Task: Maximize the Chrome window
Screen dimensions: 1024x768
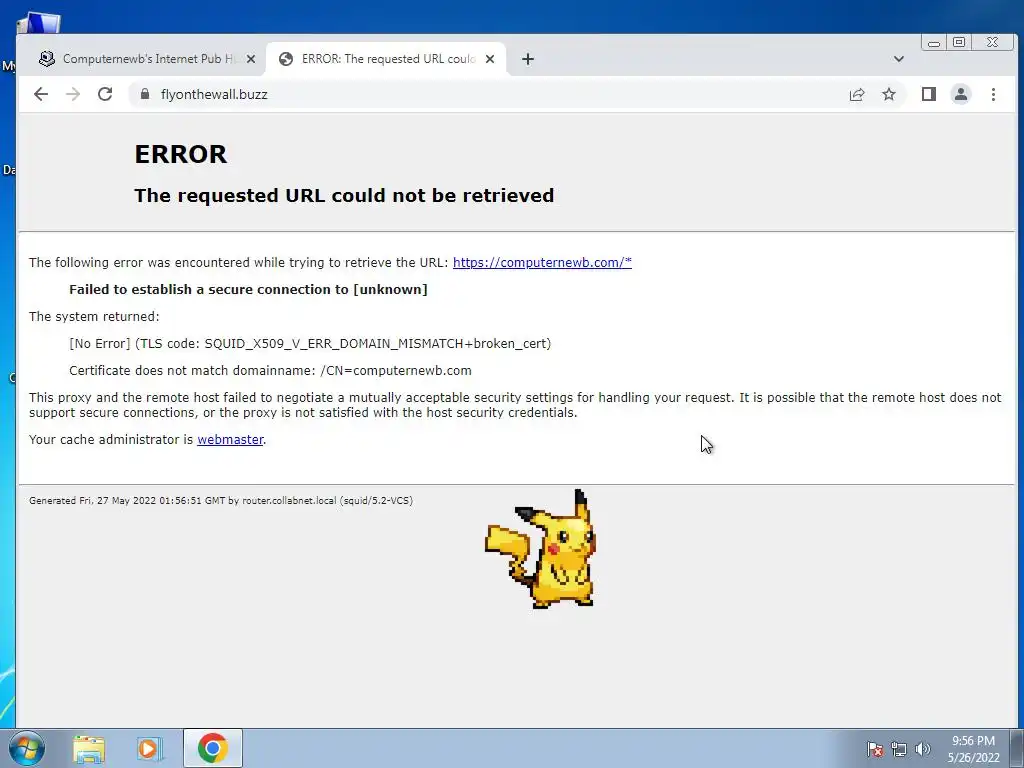Action: [959, 42]
